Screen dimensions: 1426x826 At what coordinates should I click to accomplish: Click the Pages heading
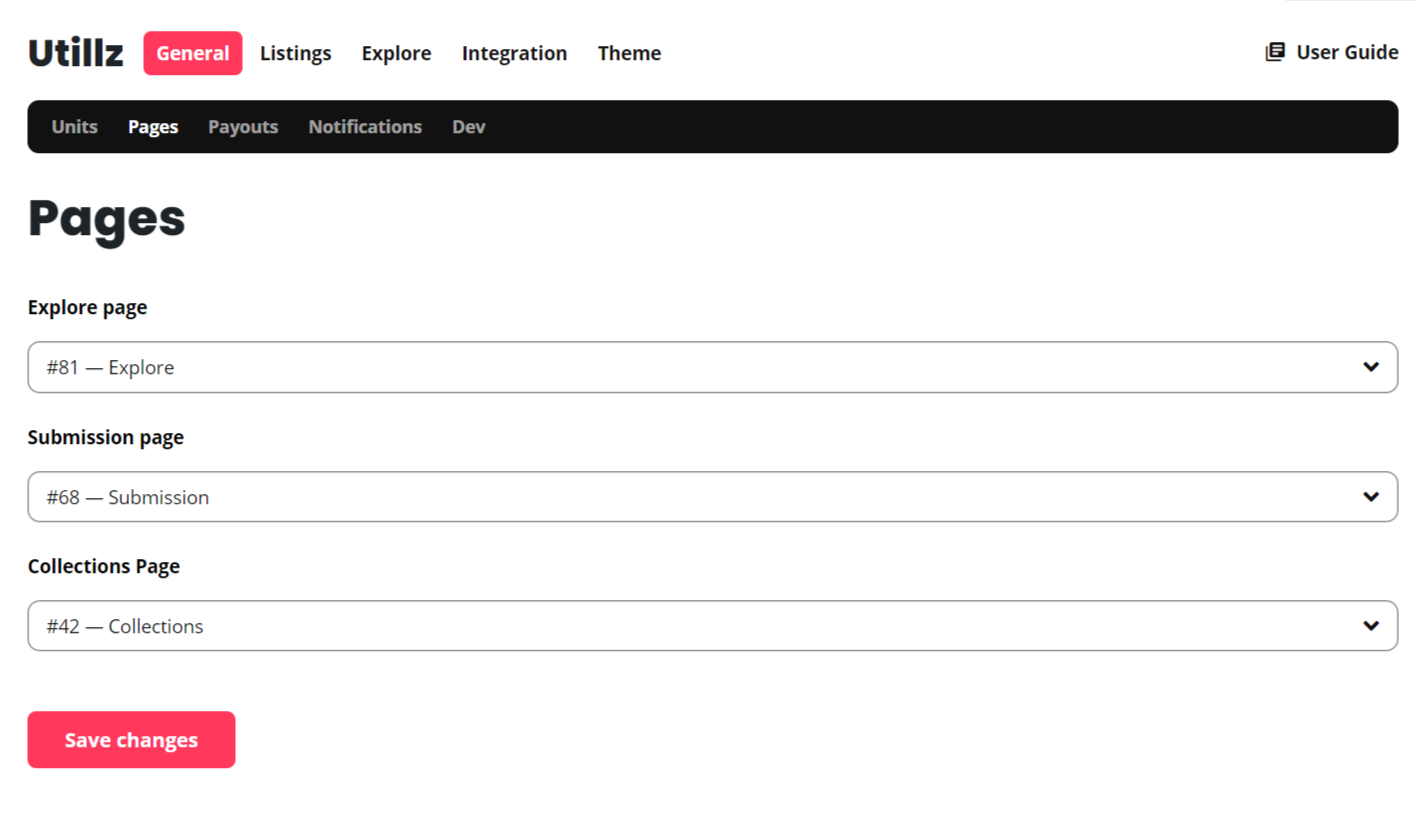[107, 219]
